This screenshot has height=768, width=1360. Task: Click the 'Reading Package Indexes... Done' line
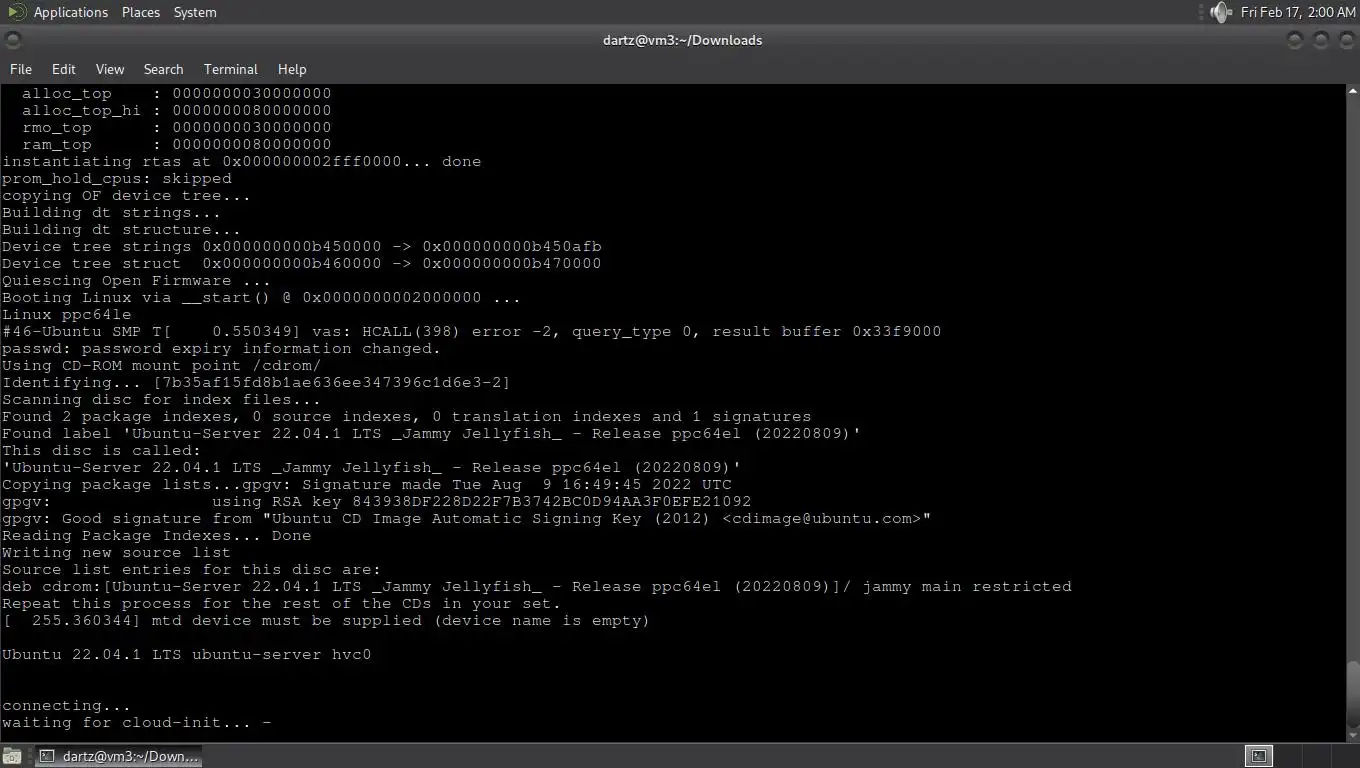[x=156, y=535]
